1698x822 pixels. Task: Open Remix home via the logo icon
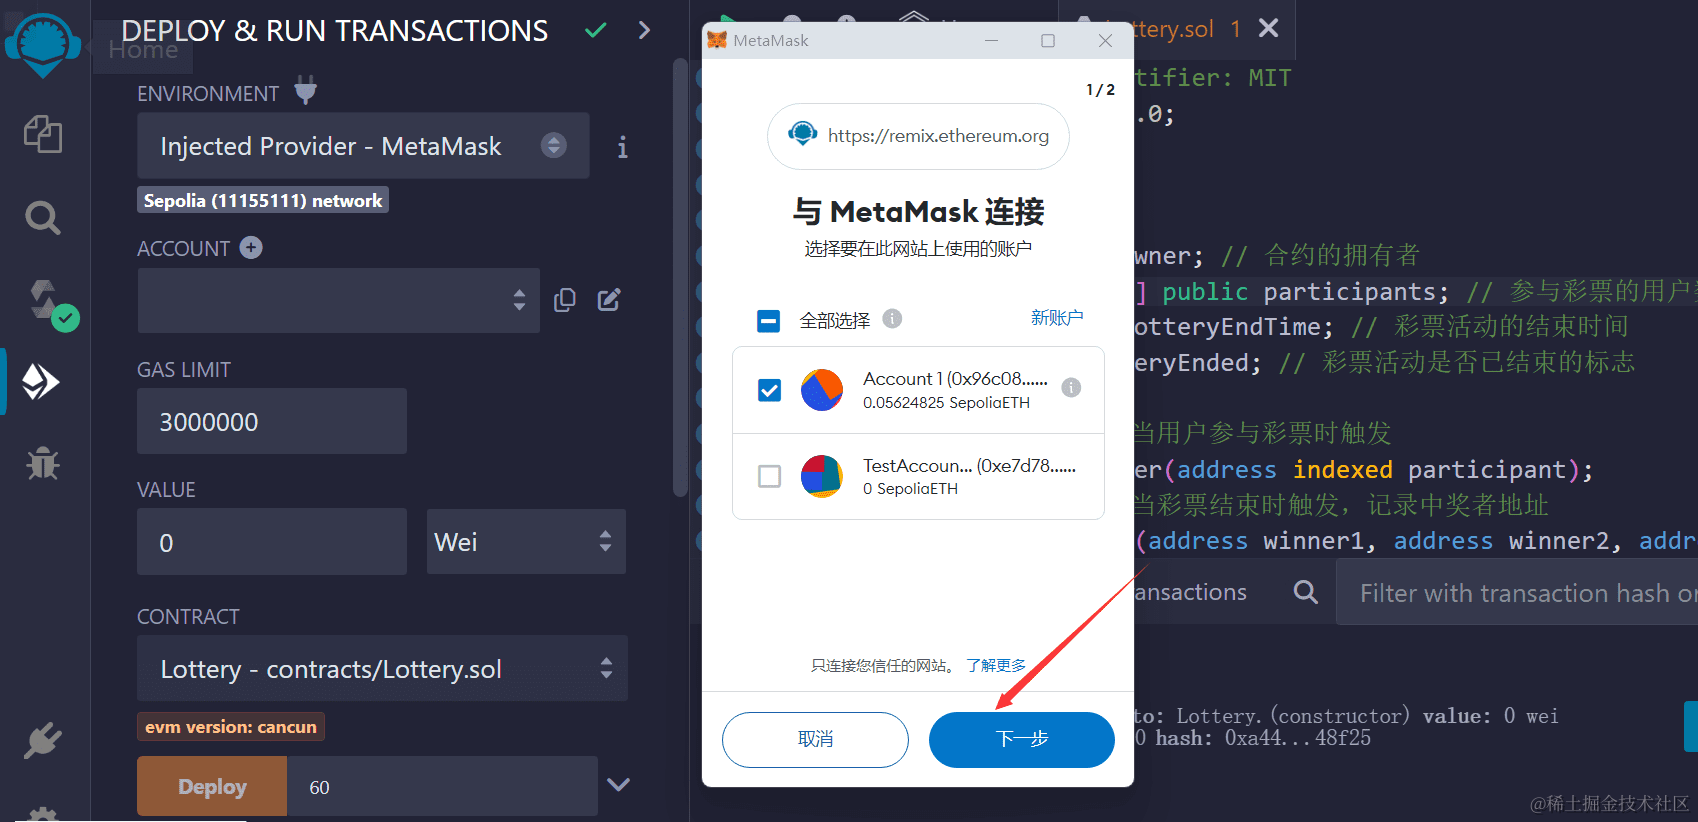(x=43, y=44)
